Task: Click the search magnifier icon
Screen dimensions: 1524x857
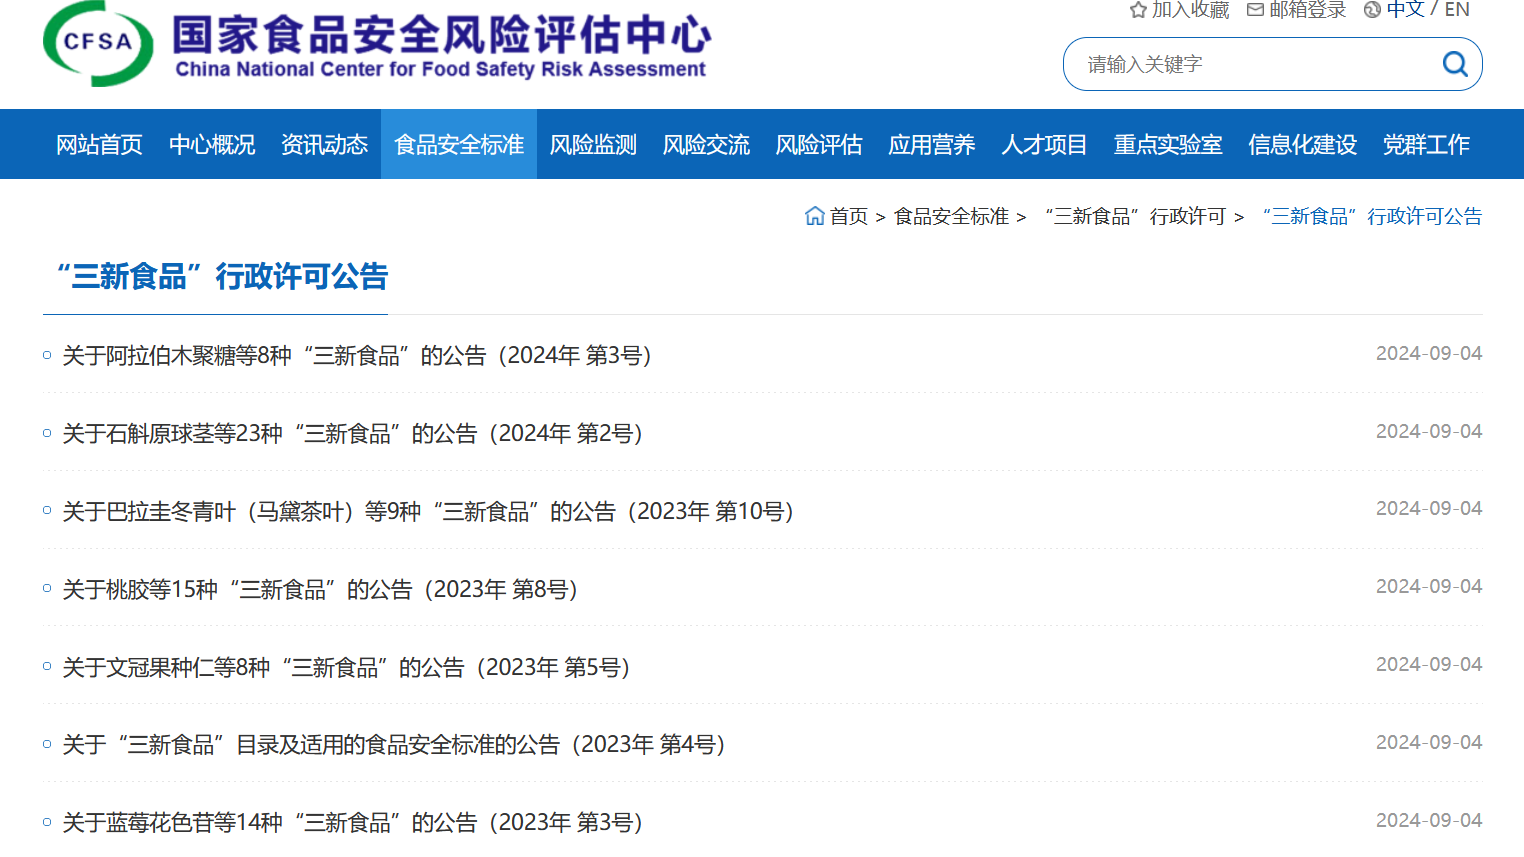Action: tap(1454, 64)
